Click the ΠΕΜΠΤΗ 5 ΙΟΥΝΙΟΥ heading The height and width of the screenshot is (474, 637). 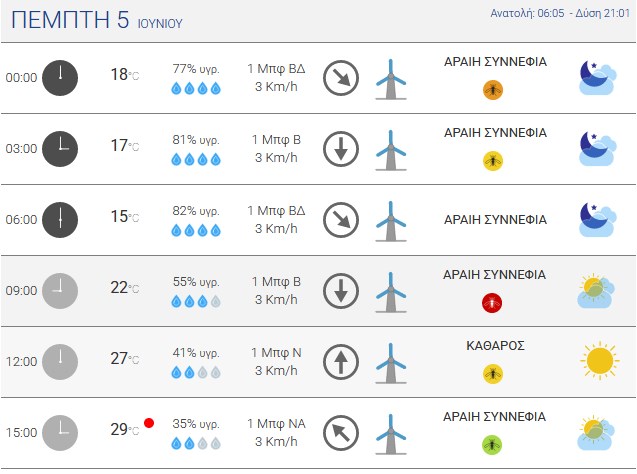click(97, 20)
